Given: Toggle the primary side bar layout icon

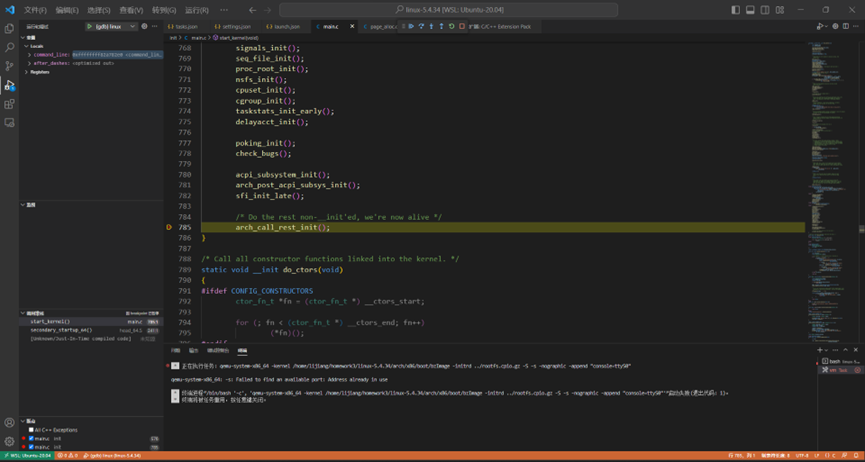Looking at the screenshot, I should [735, 10].
